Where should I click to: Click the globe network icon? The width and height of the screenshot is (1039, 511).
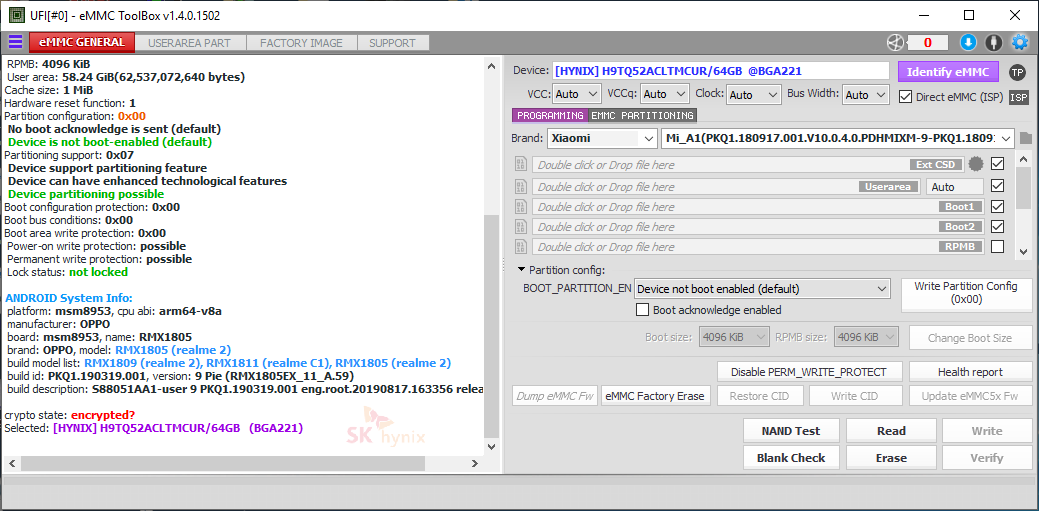tap(895, 42)
